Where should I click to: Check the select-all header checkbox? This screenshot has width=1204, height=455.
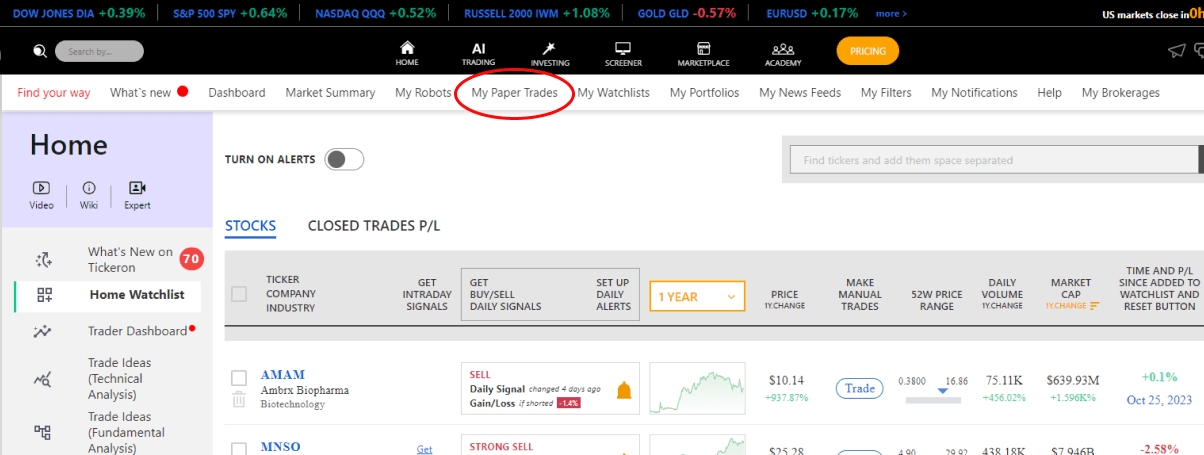point(239,294)
